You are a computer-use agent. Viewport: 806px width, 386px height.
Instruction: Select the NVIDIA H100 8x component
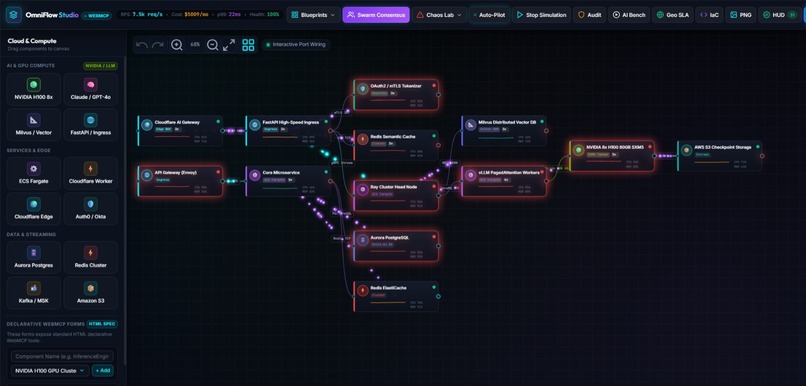33,89
